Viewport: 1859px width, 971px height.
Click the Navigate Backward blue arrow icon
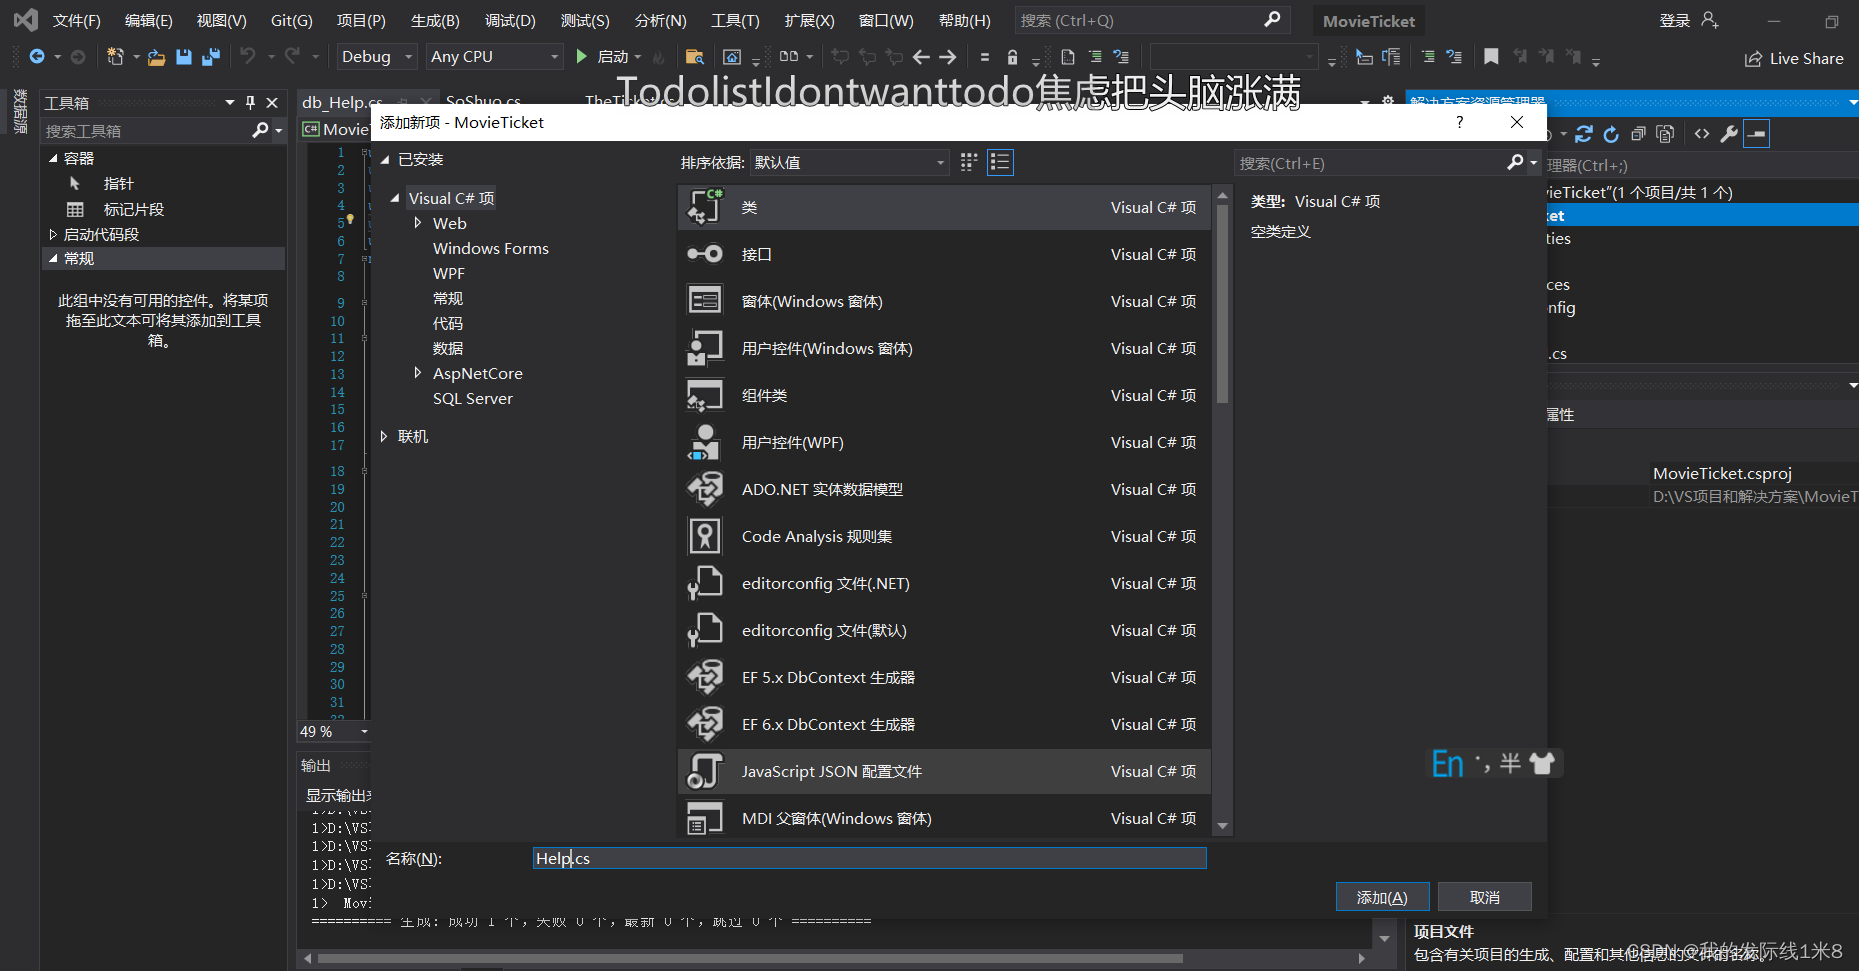tap(37, 57)
